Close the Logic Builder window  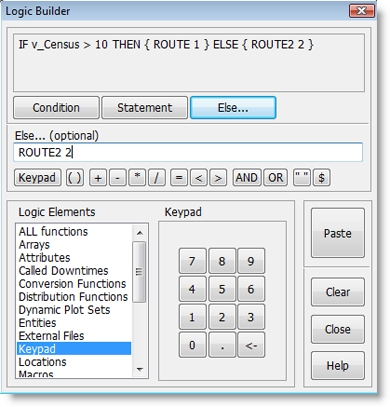click(362, 11)
